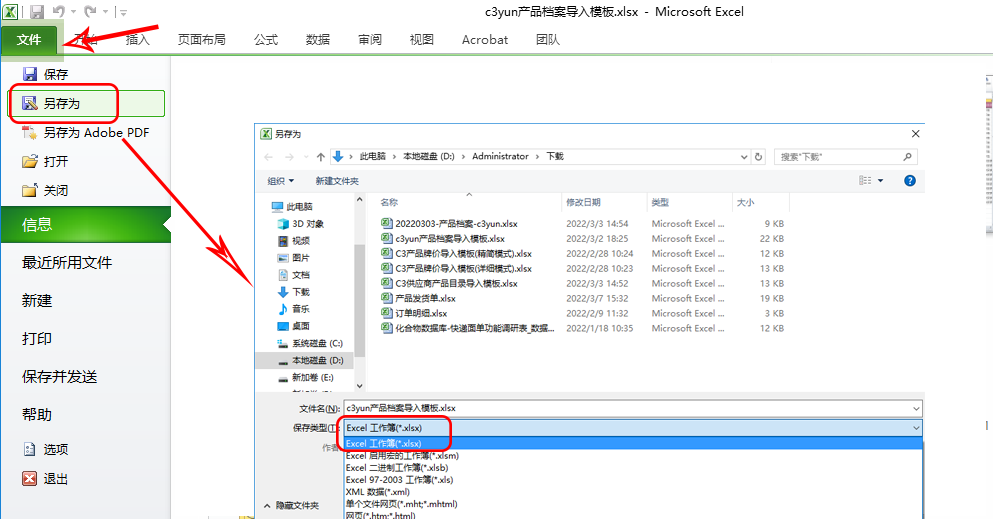This screenshot has width=993, height=519.
Task: Sort files by 修改日期 column
Action: coord(604,203)
